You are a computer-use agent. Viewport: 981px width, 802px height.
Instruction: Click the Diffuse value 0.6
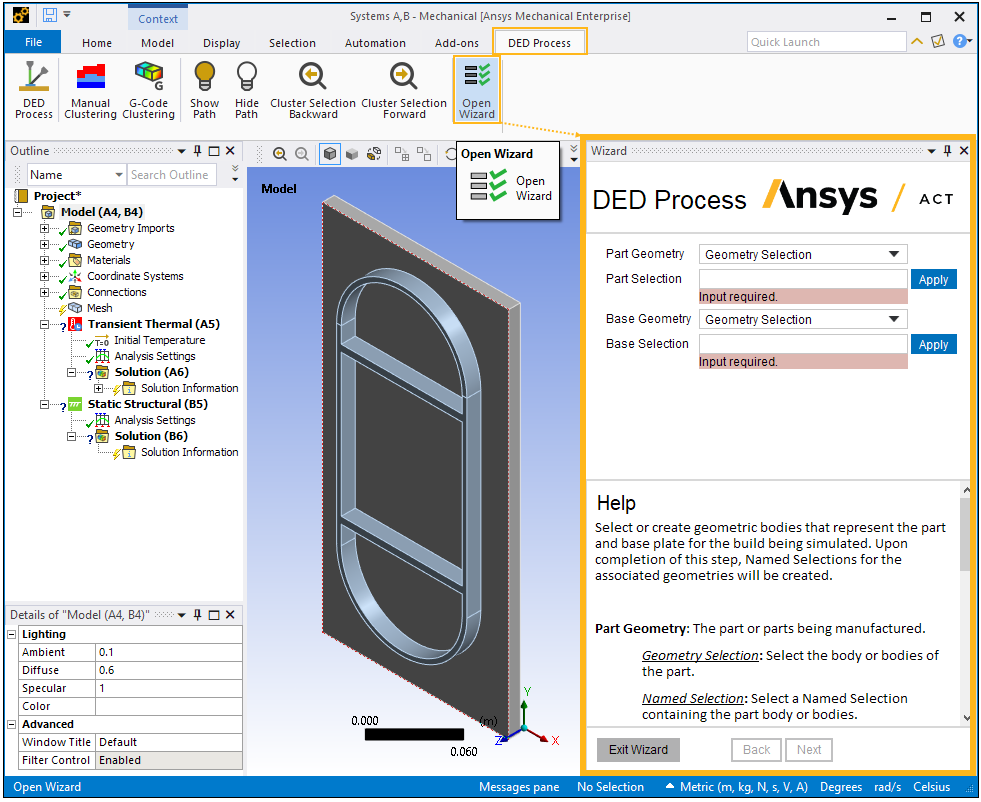coord(168,671)
